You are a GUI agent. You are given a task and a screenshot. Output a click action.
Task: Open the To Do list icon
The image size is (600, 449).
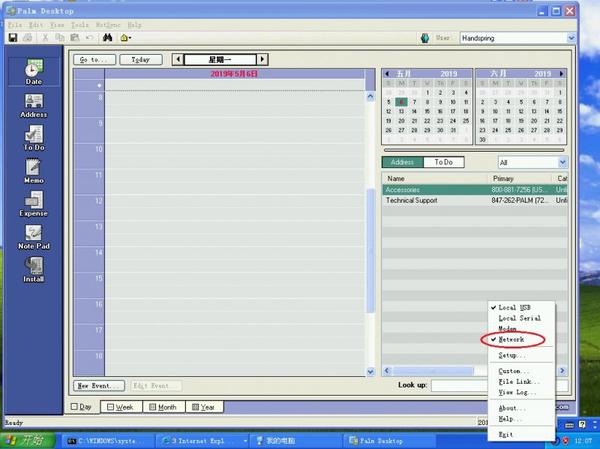(x=33, y=138)
